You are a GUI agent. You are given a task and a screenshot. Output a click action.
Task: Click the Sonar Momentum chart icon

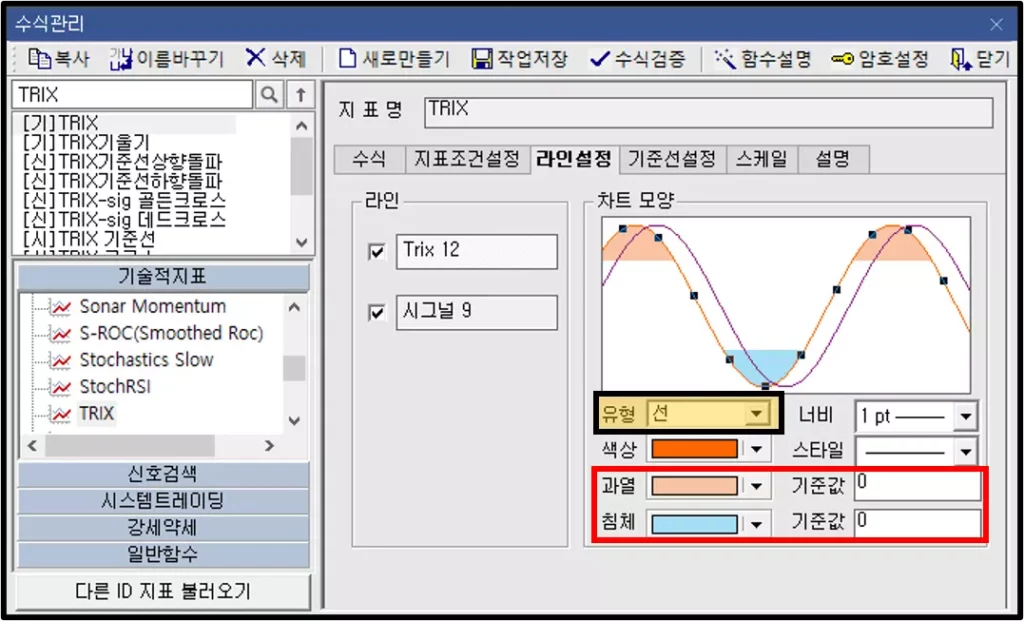[x=61, y=306]
